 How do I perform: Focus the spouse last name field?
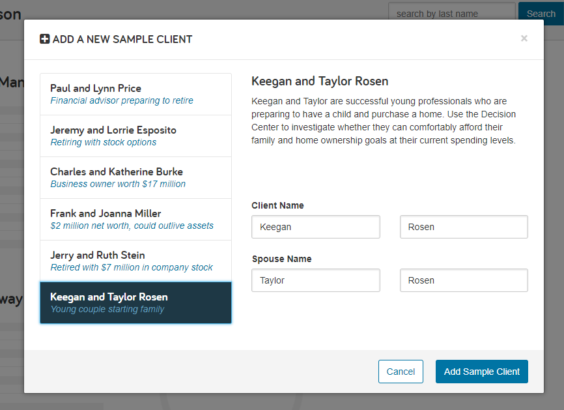point(464,280)
